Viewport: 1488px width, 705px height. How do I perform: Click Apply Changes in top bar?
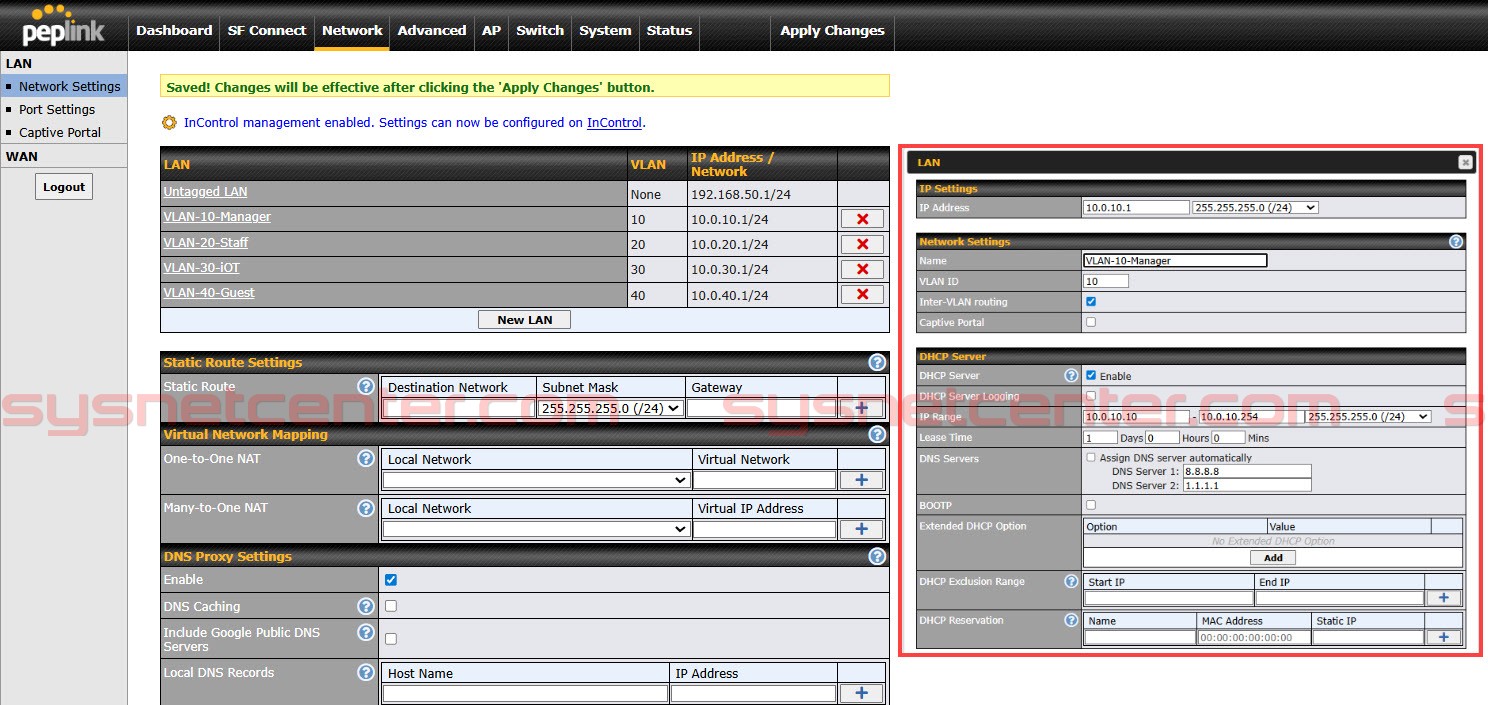(x=832, y=30)
